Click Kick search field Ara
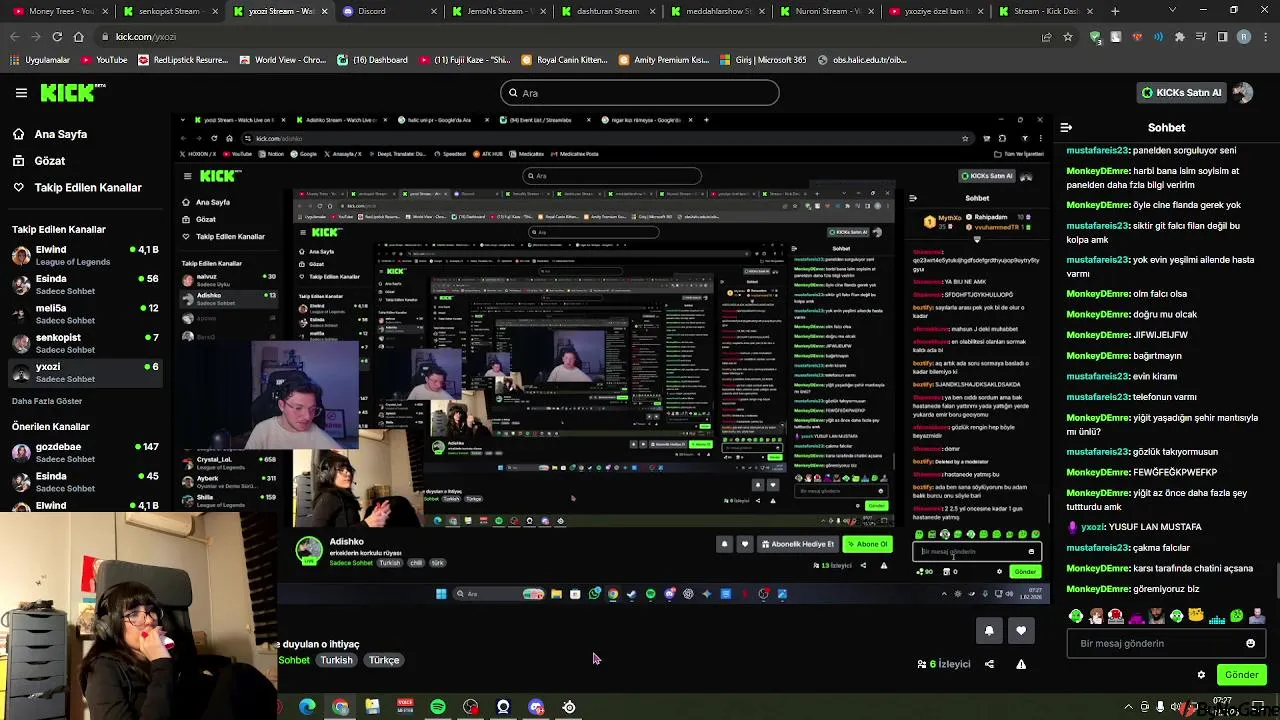Screen dimensions: 1280x720 [x=639, y=93]
